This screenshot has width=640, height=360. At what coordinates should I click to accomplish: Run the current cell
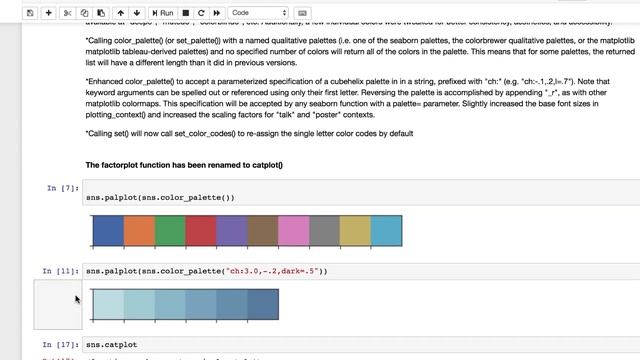[163, 13]
